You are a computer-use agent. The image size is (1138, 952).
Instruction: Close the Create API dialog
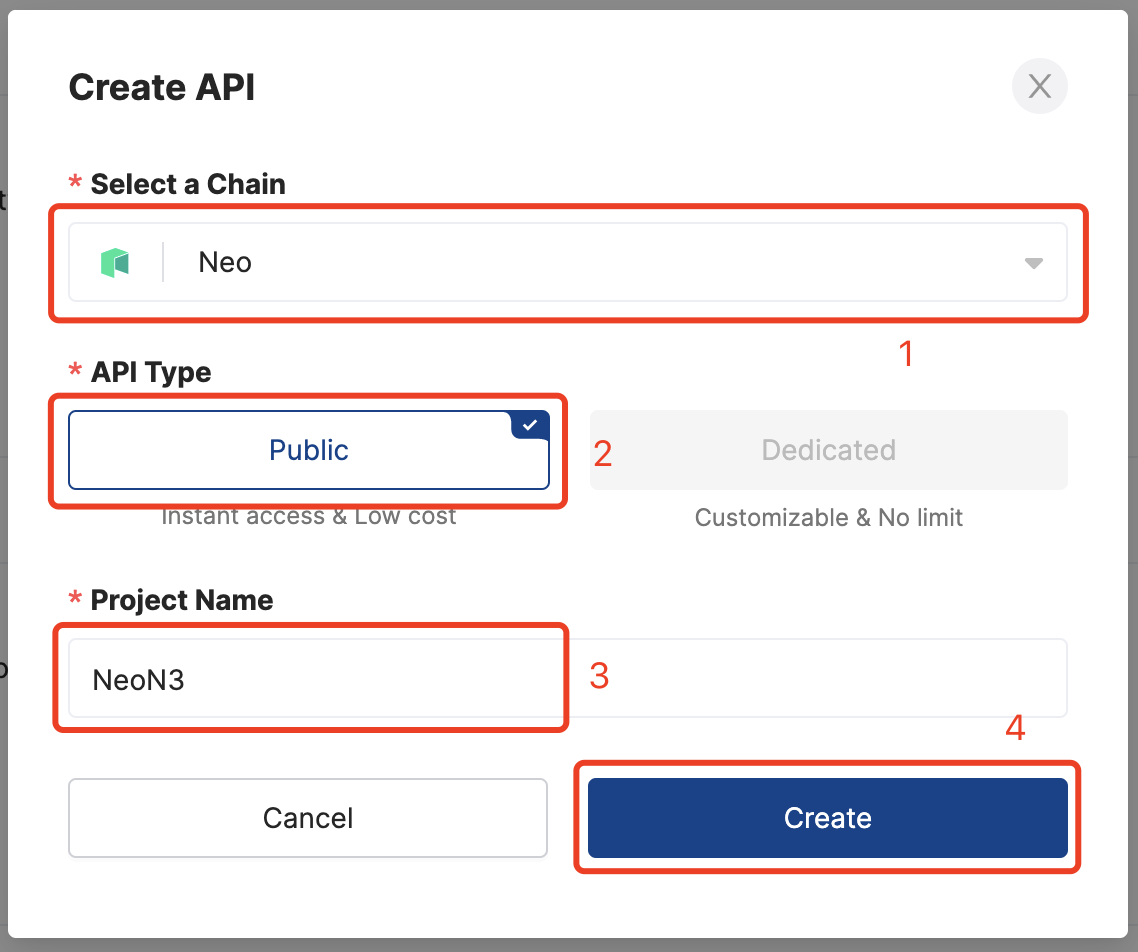coord(1039,86)
